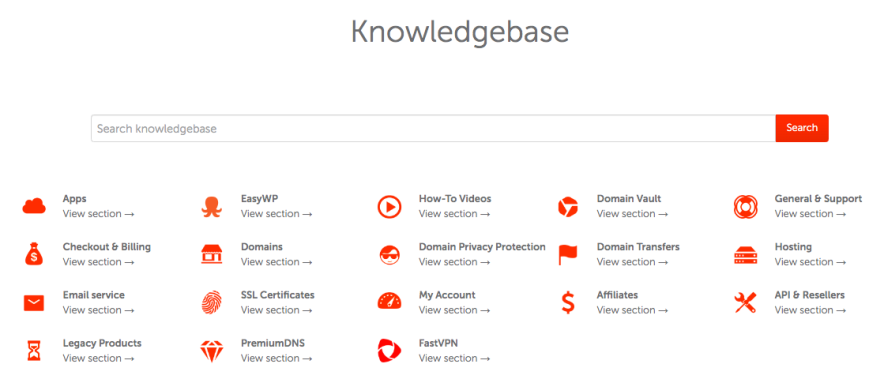Open the General & Support title link
The height and width of the screenshot is (379, 884).
pyautogui.click(x=818, y=199)
